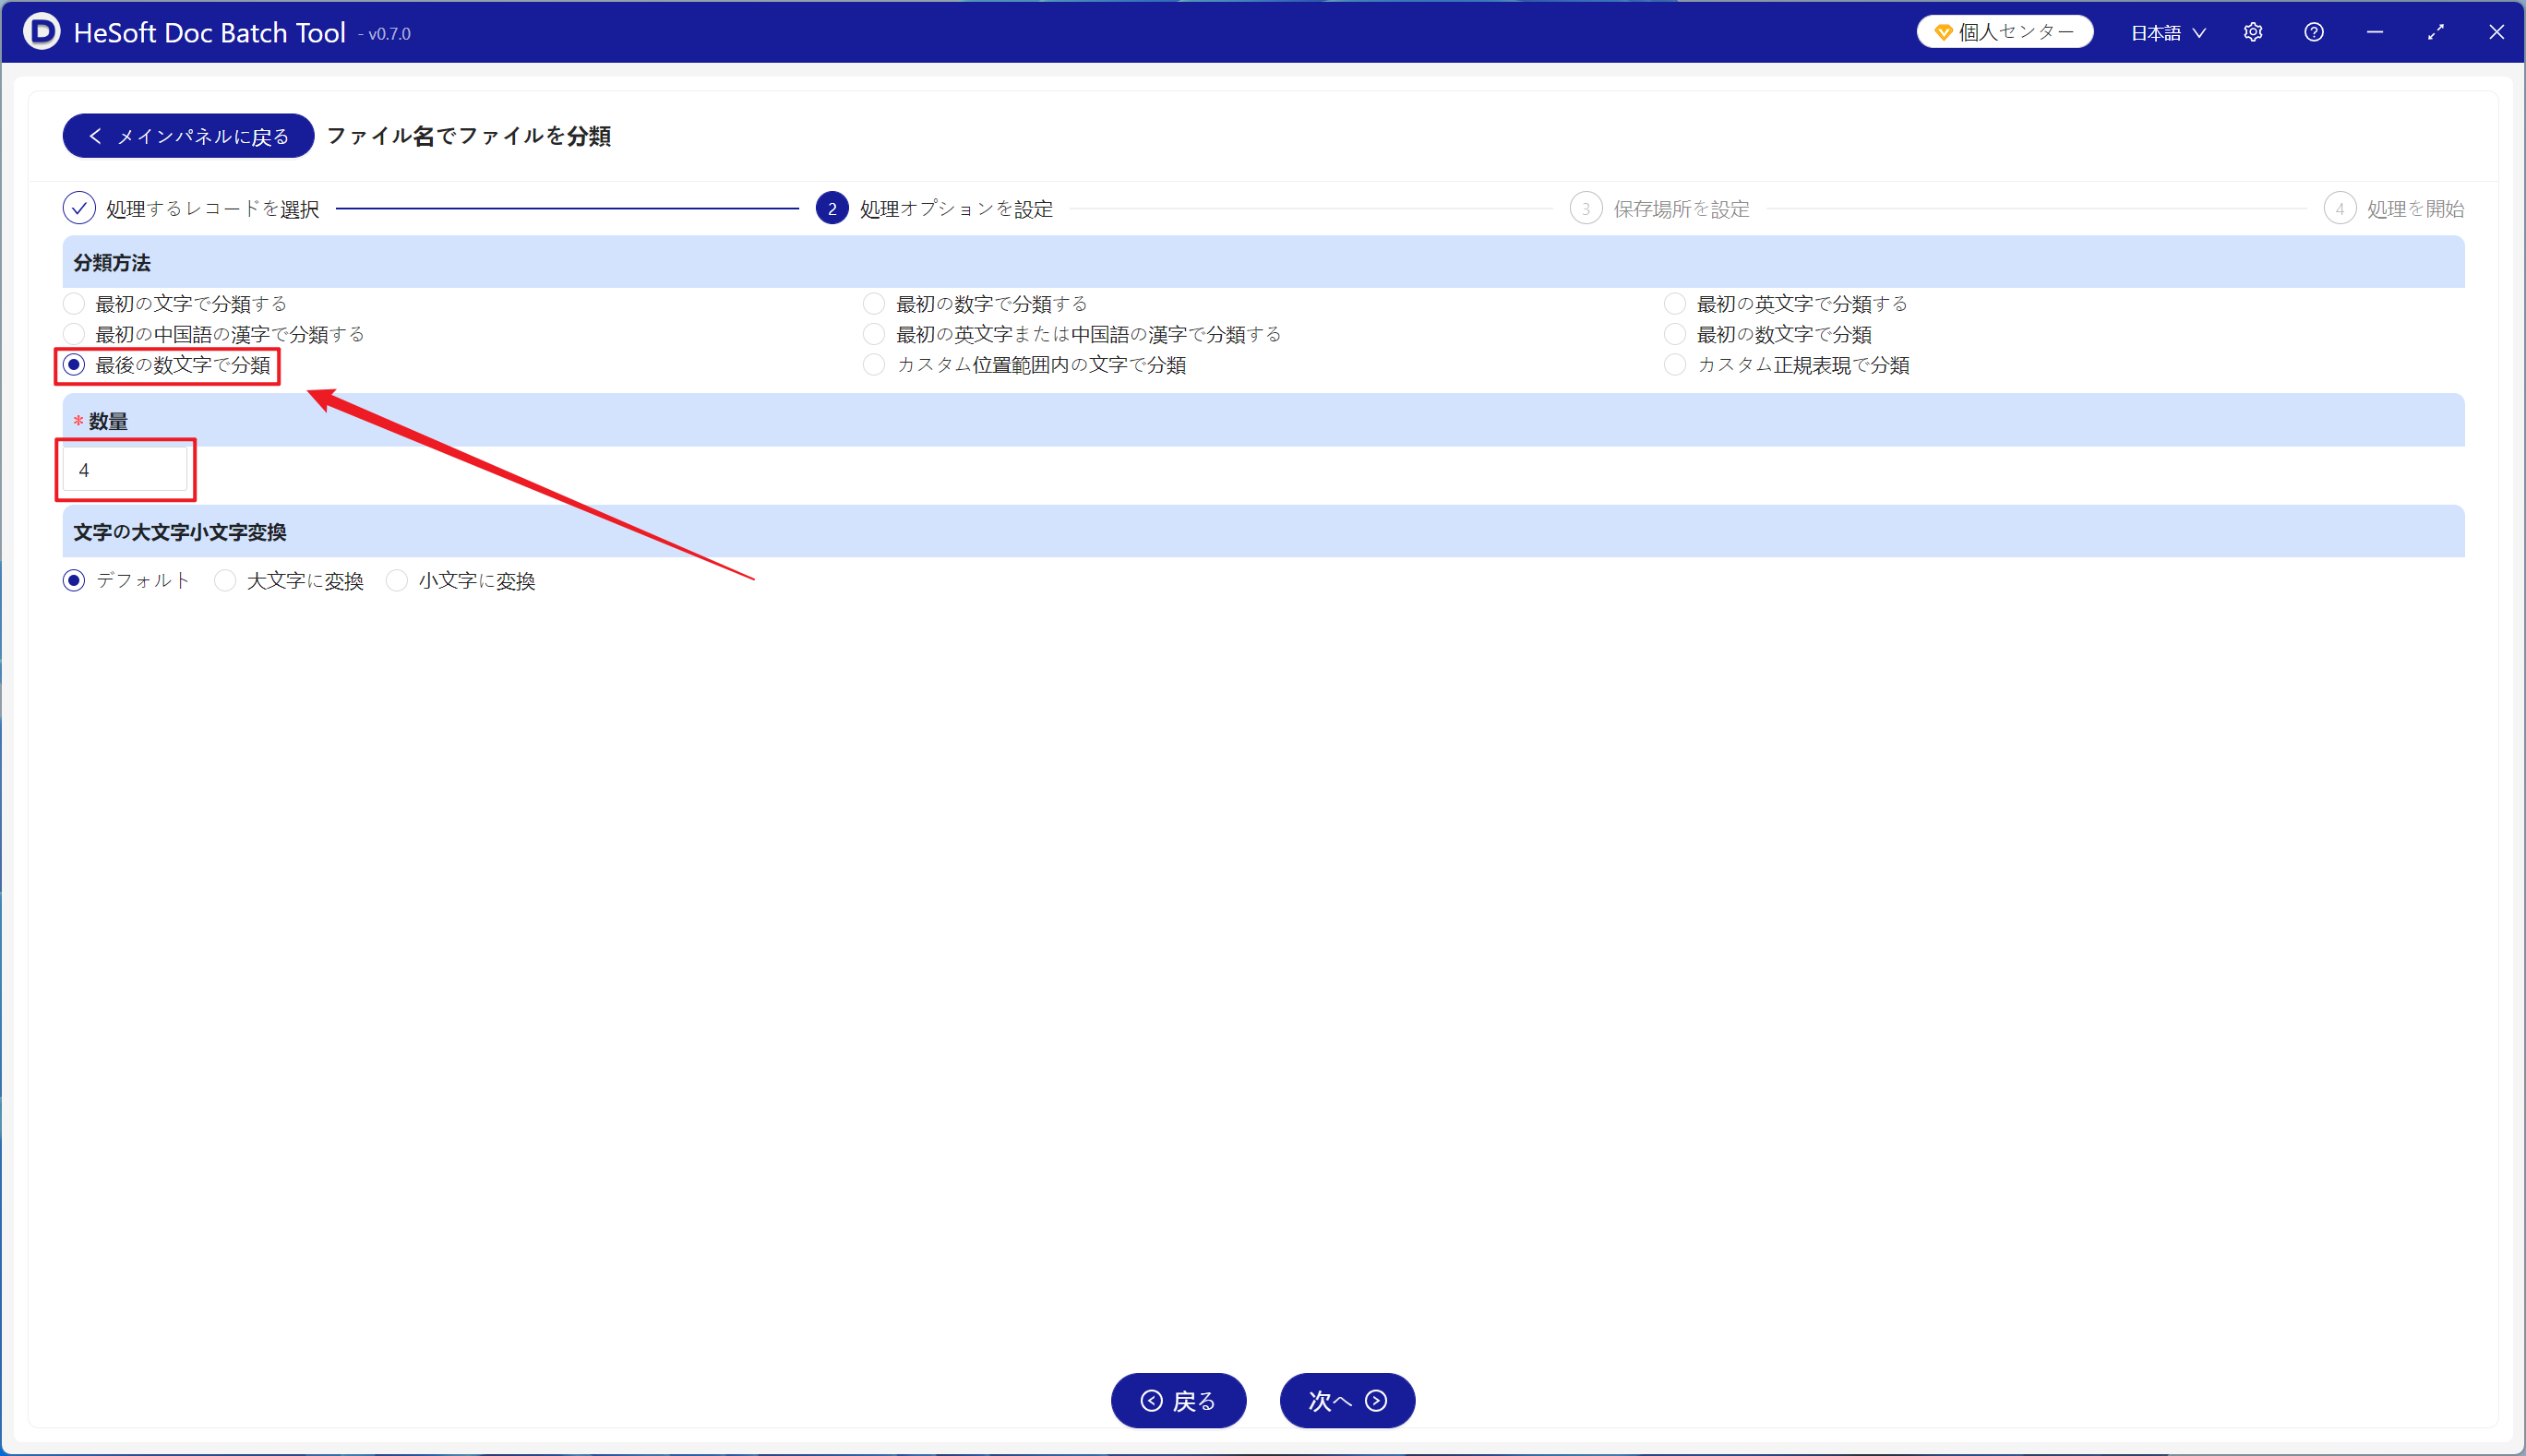Click the 次へ next button
The image size is (2526, 1456).
(1347, 1401)
